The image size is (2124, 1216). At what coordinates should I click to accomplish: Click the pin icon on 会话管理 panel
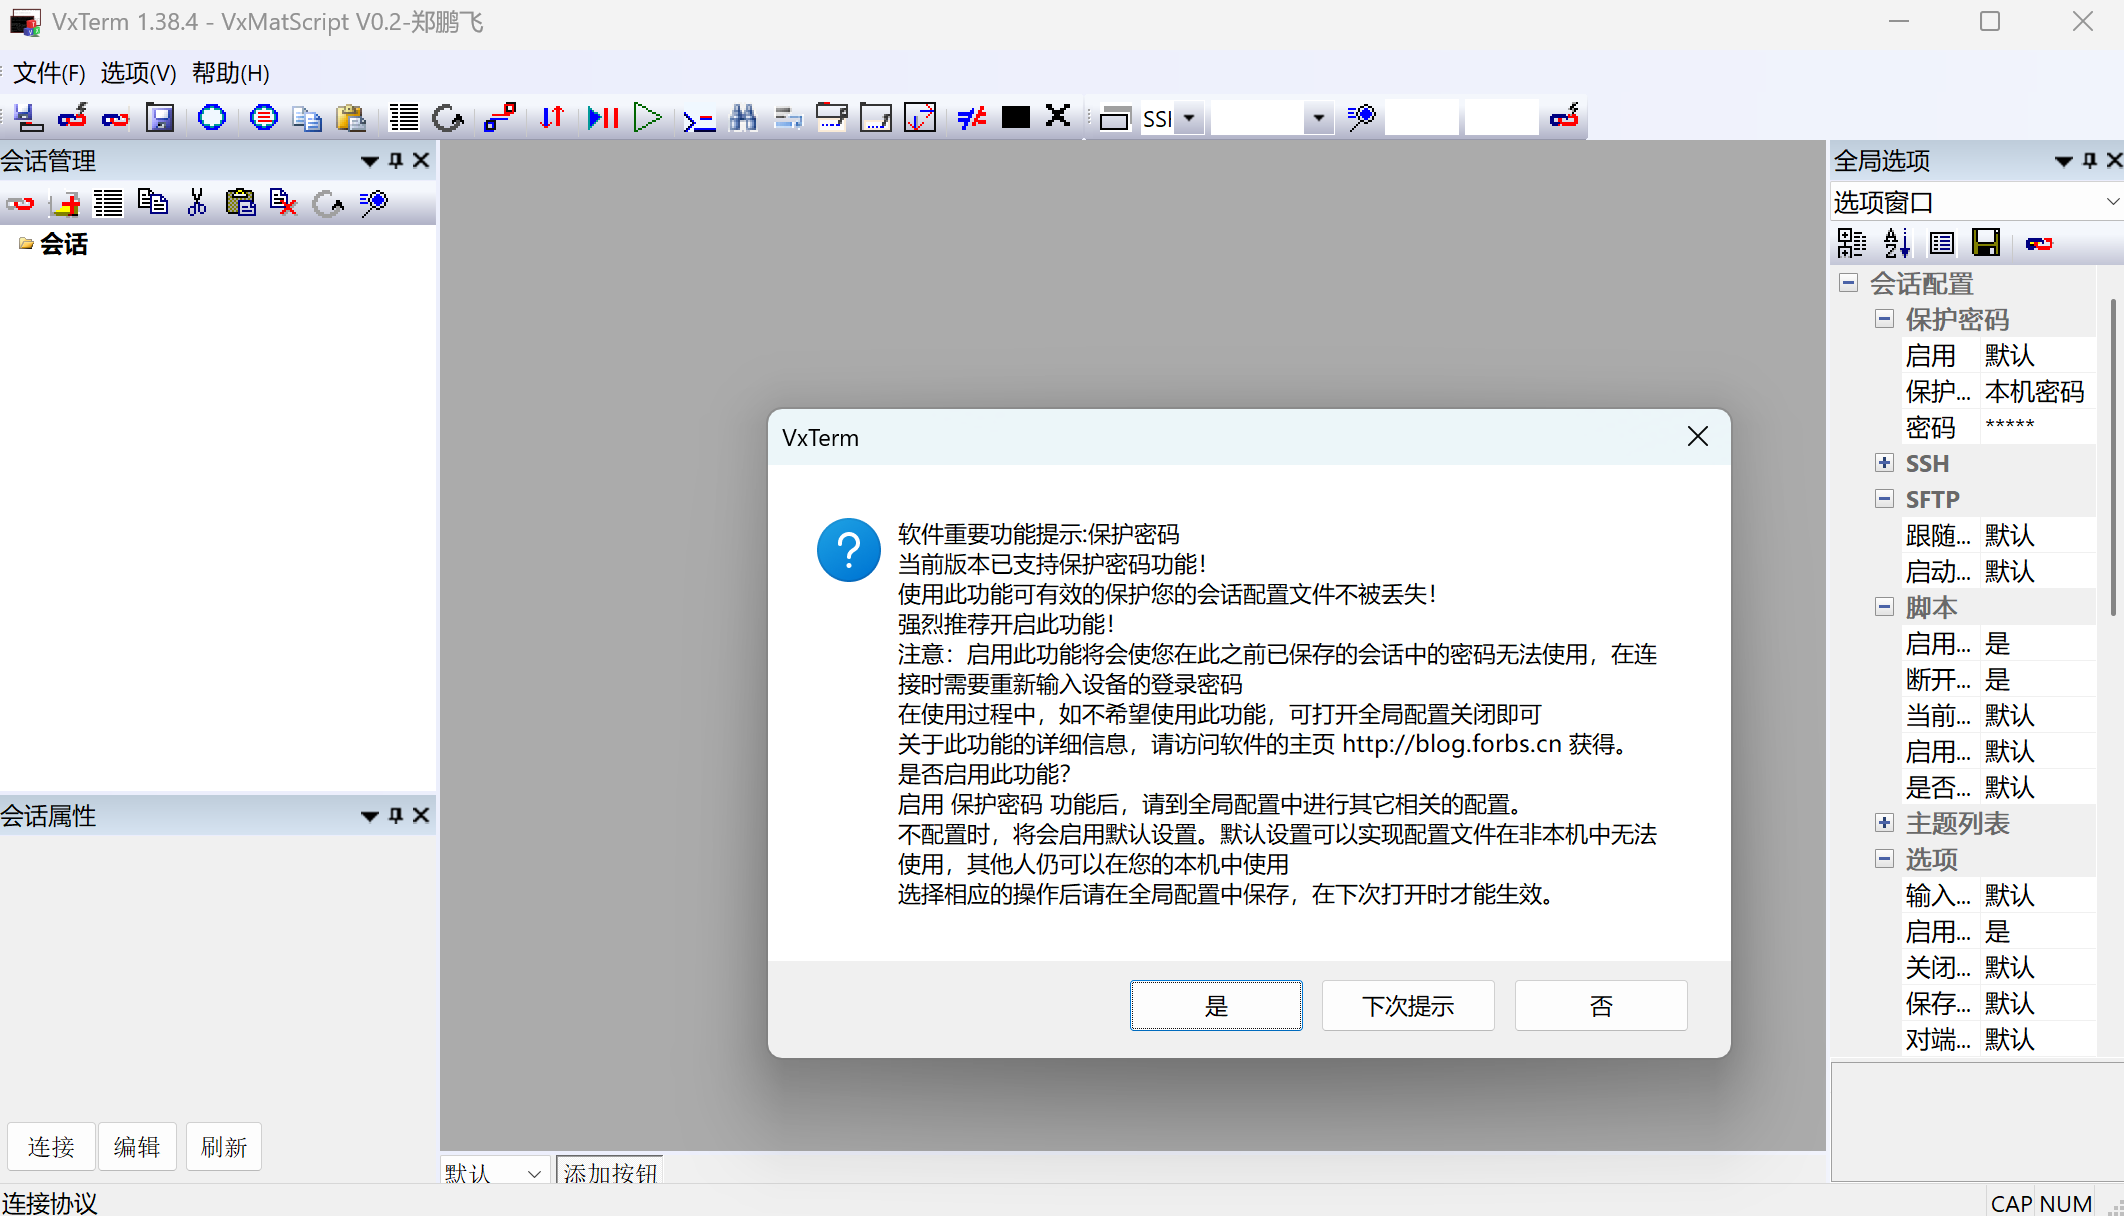point(395,160)
